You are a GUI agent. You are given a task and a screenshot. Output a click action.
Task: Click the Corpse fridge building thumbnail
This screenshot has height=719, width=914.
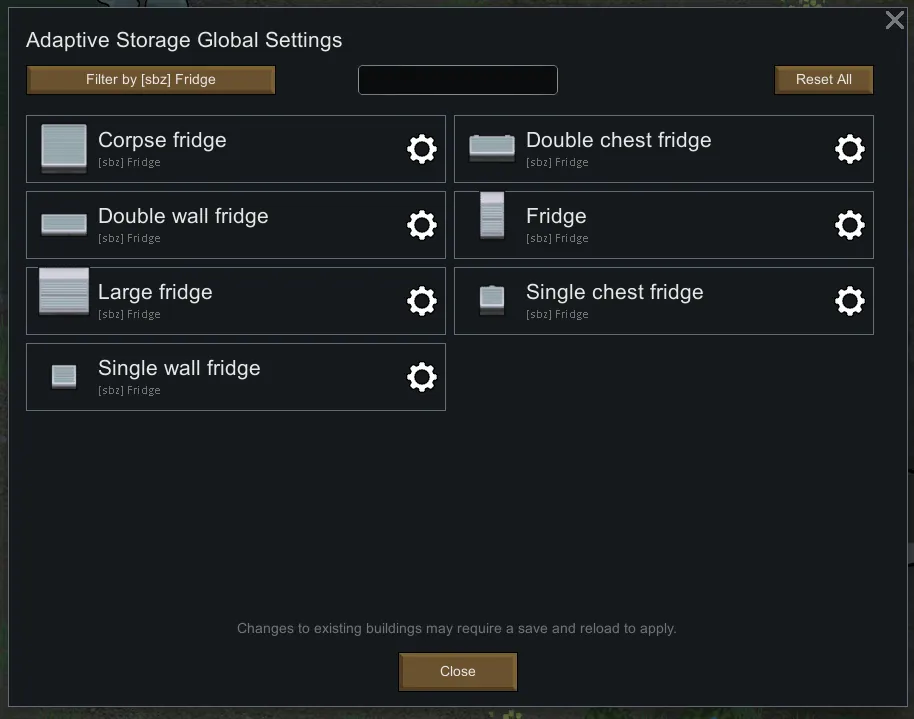64,149
